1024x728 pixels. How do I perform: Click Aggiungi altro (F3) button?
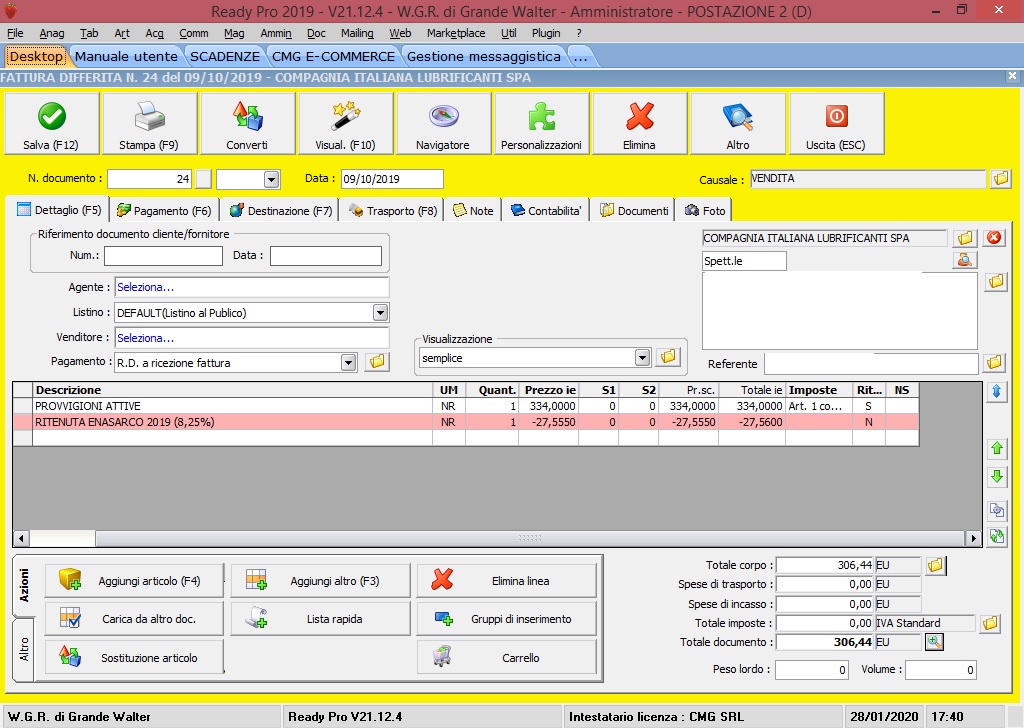tap(320, 580)
